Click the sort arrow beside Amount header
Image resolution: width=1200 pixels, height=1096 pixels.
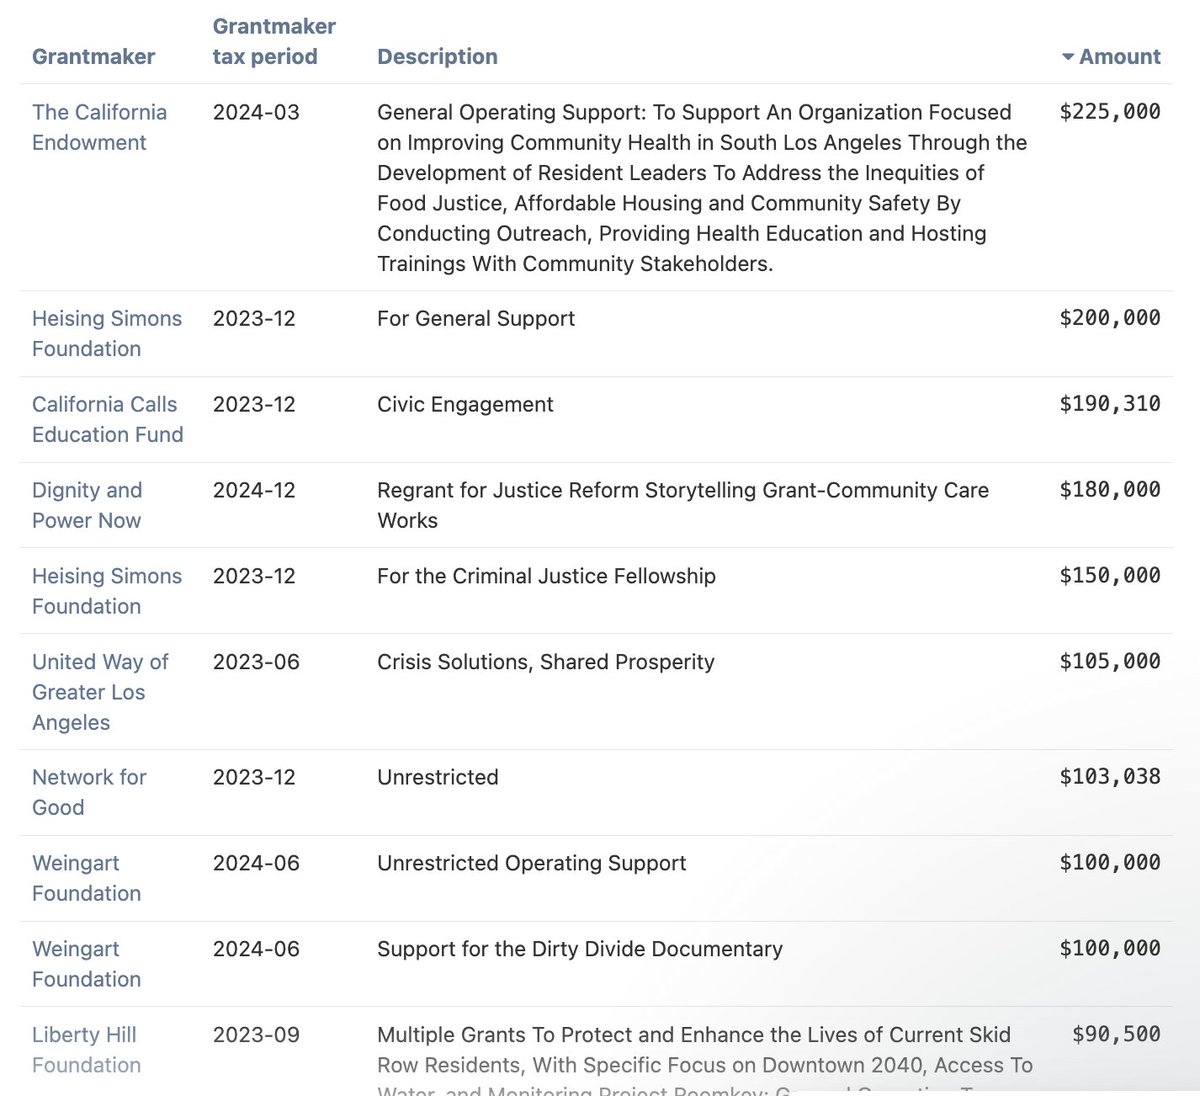[x=1067, y=57]
